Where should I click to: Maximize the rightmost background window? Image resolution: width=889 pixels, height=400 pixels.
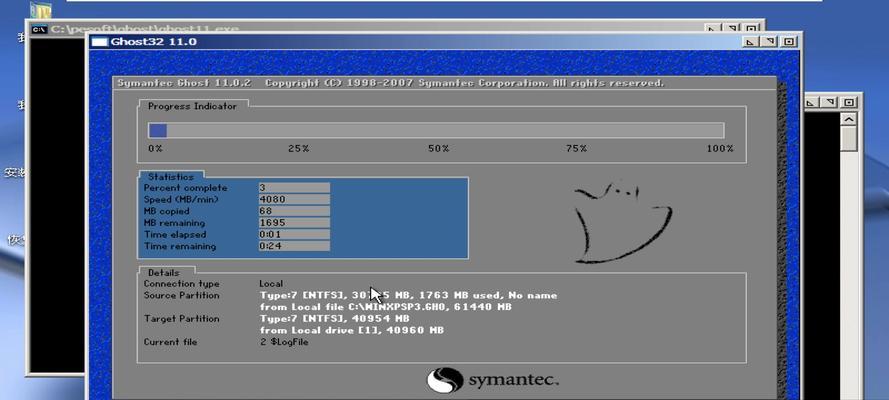click(x=829, y=103)
